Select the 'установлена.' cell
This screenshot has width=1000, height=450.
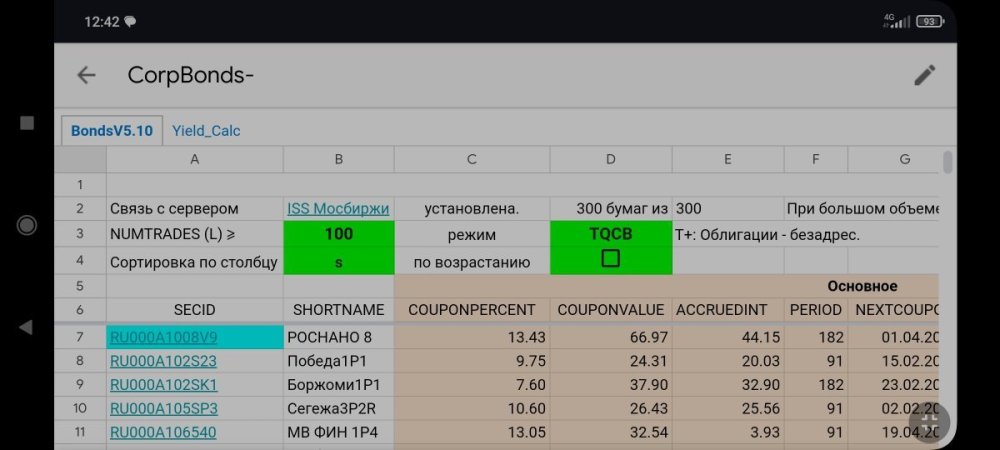point(472,209)
